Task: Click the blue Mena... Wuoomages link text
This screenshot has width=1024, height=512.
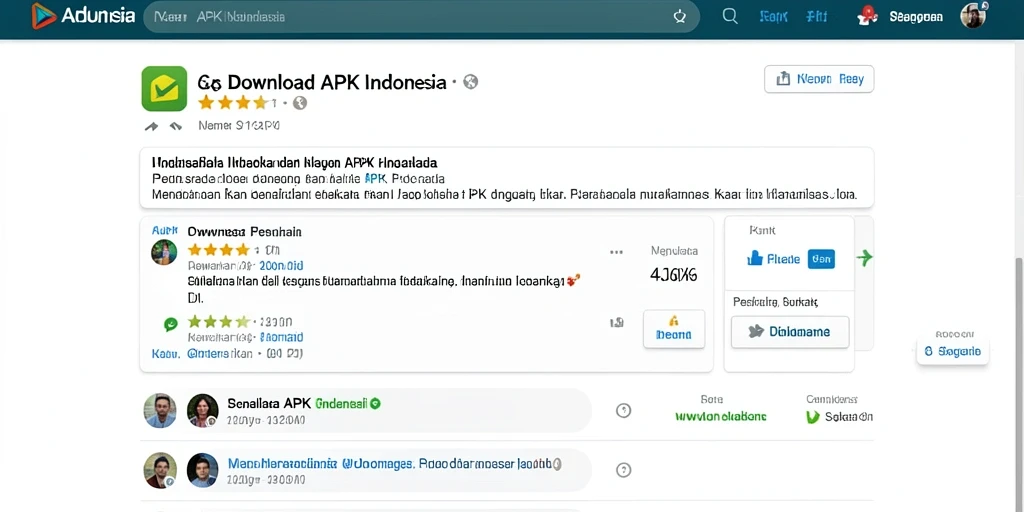Action: 321,464
